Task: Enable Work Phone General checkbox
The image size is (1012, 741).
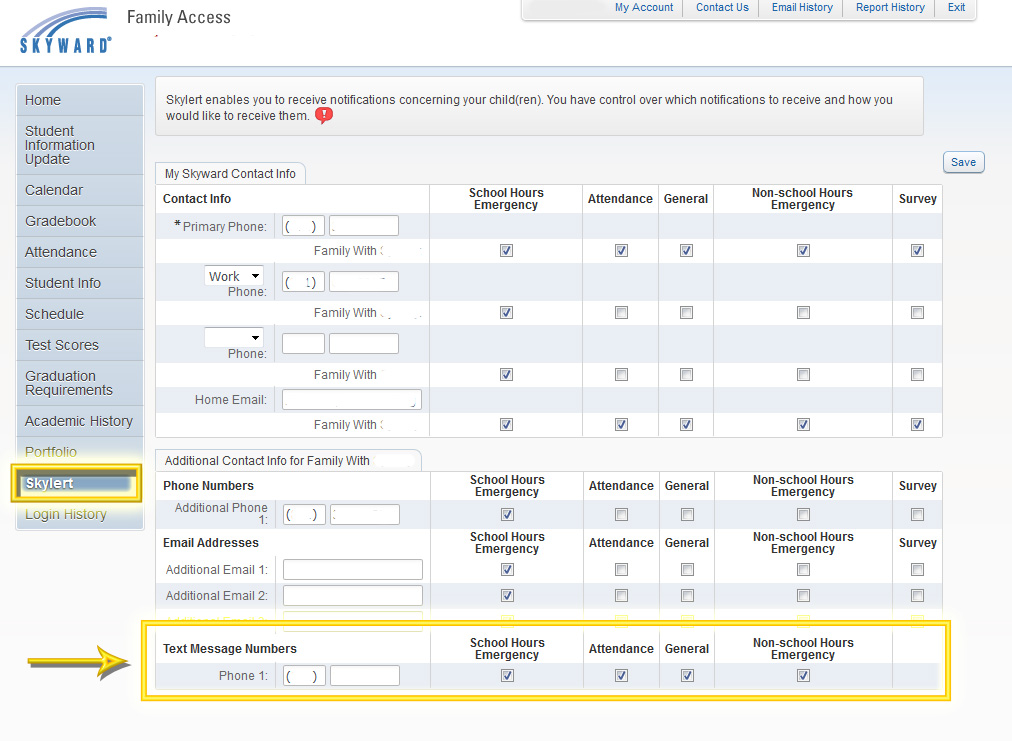Action: coord(686,312)
